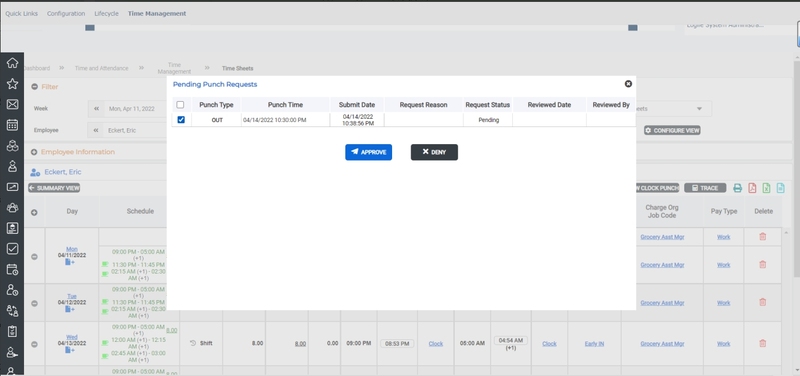
Task: Go to previous week with the double-chevron
Action: tap(96, 109)
